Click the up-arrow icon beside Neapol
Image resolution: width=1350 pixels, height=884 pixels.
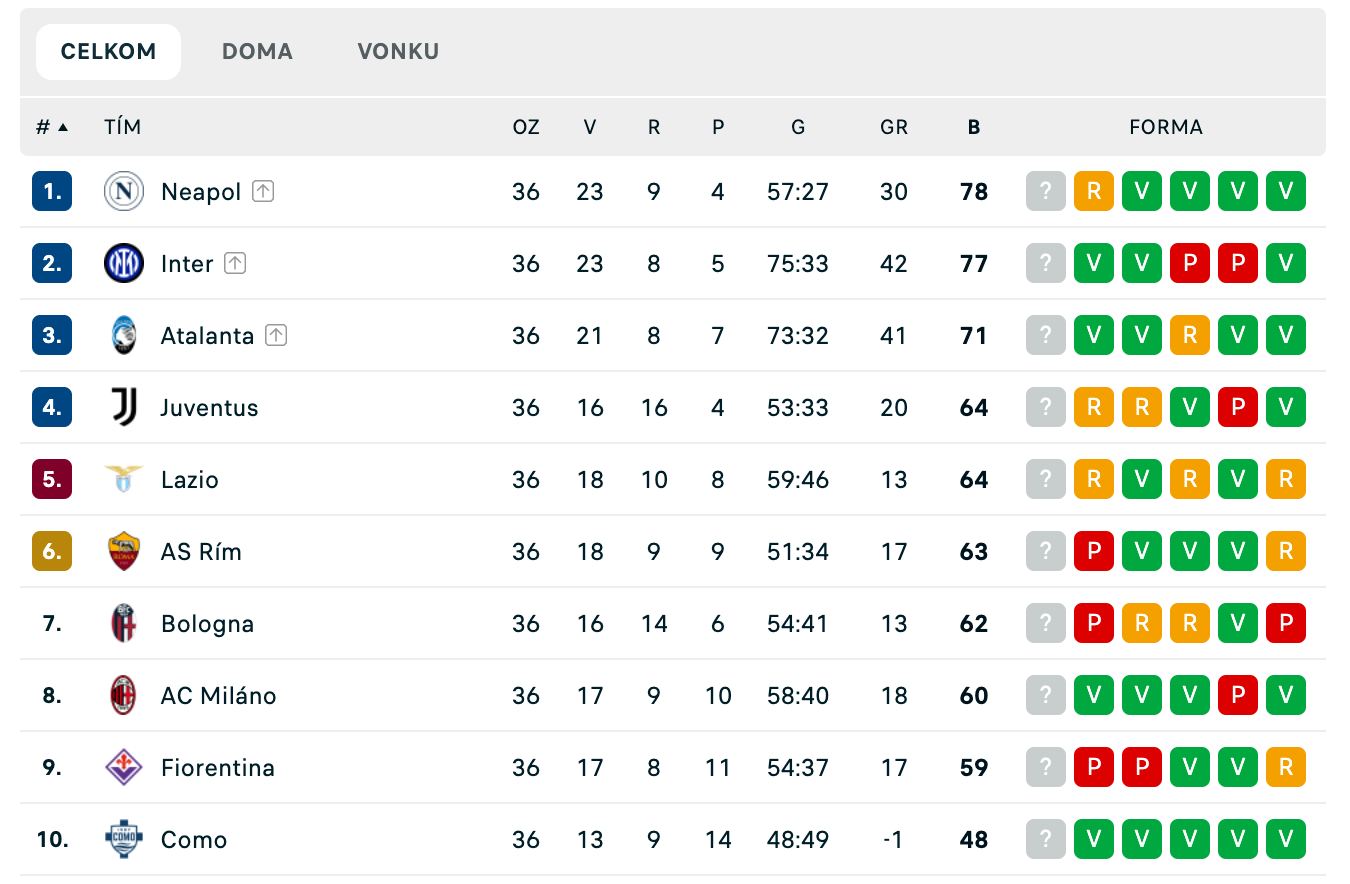click(x=263, y=191)
